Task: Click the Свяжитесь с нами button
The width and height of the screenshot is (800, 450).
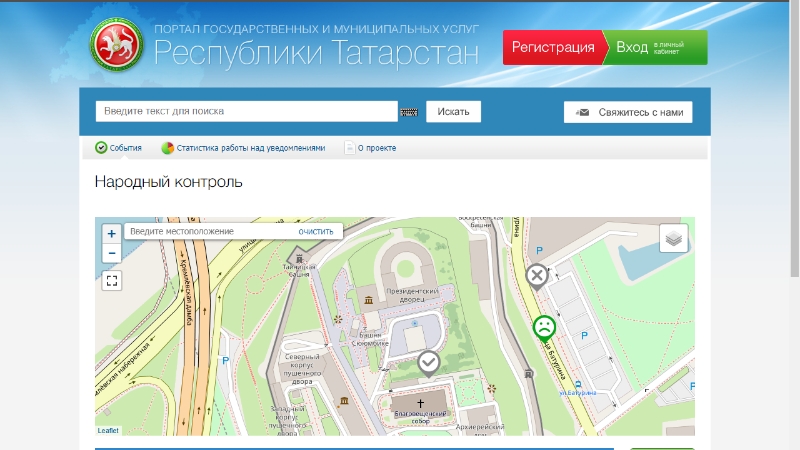Action: tap(628, 112)
